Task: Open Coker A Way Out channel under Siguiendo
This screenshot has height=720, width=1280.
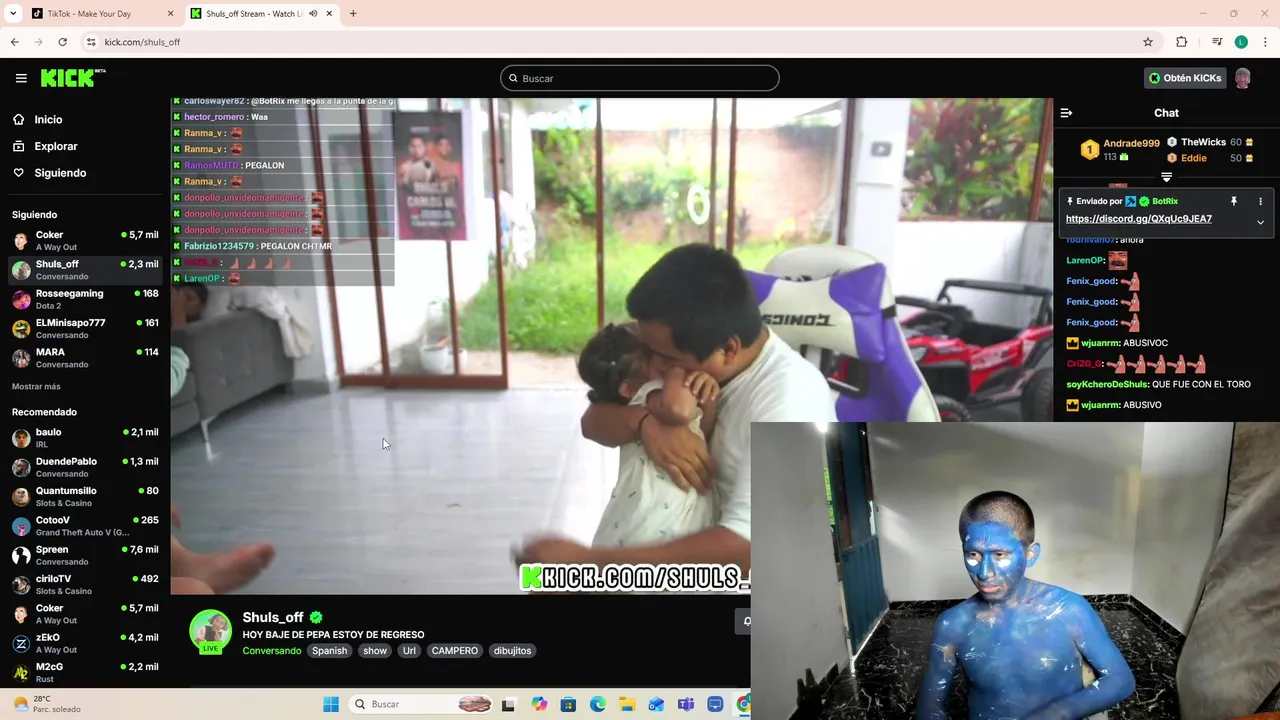Action: (85, 241)
